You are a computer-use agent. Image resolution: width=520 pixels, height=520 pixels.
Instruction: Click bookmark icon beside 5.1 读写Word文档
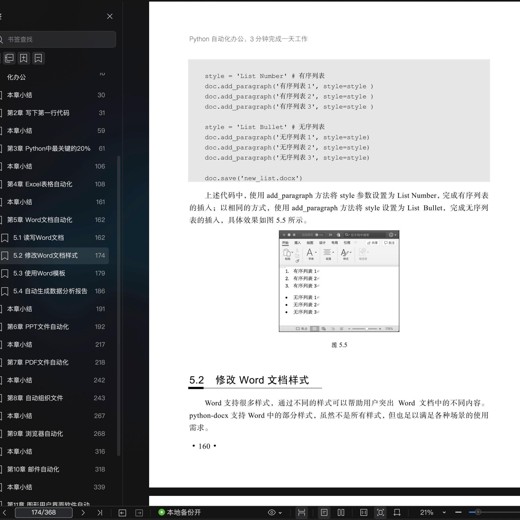click(x=5, y=238)
